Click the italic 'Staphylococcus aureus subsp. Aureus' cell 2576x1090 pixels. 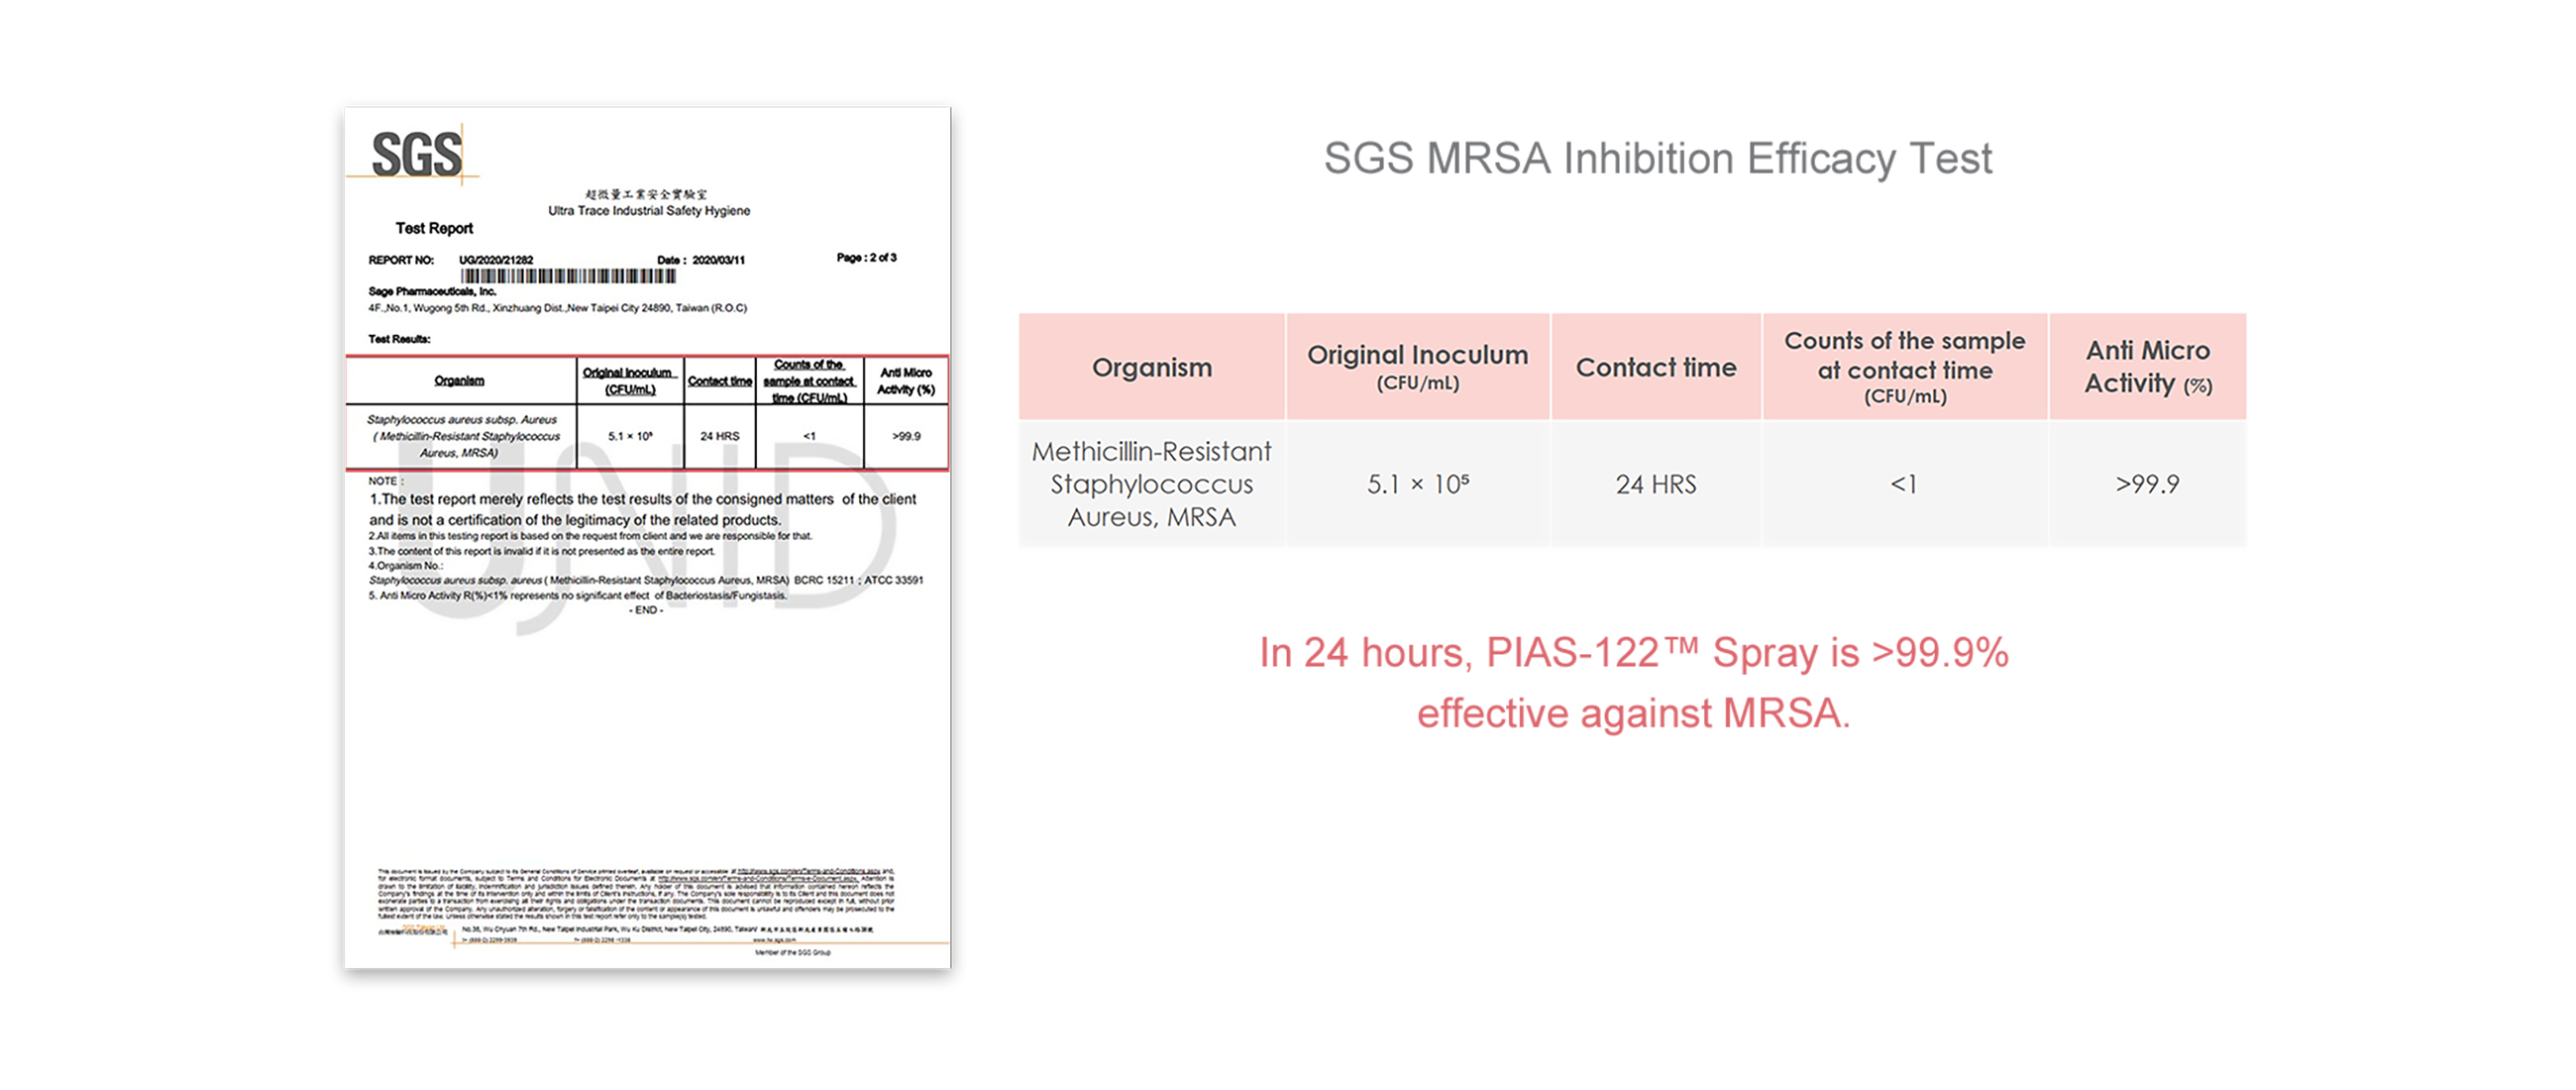[x=462, y=436]
